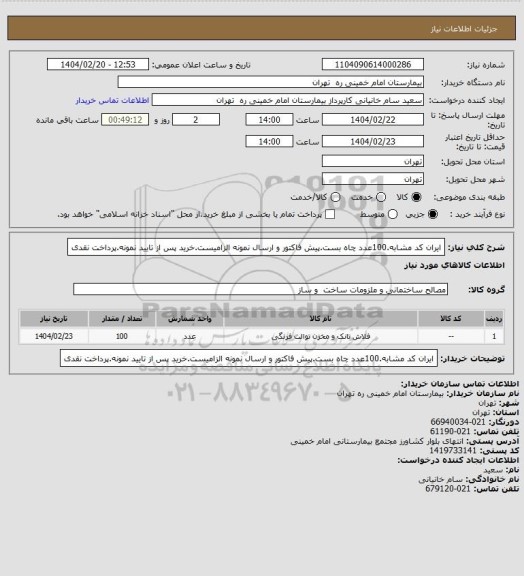Select the کالا/خدمت radio button
This screenshot has width=524, height=576.
(x=335, y=197)
